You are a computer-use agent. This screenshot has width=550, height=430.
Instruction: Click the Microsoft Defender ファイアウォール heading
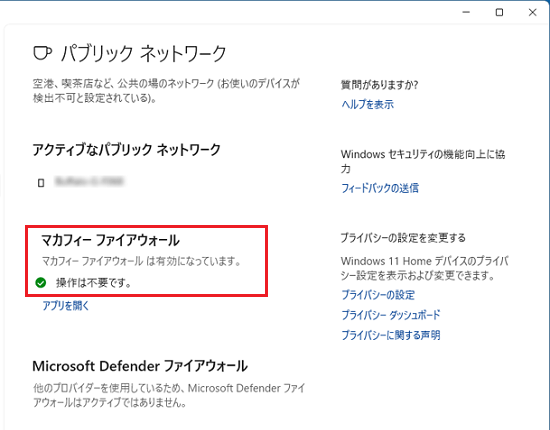pos(140,366)
